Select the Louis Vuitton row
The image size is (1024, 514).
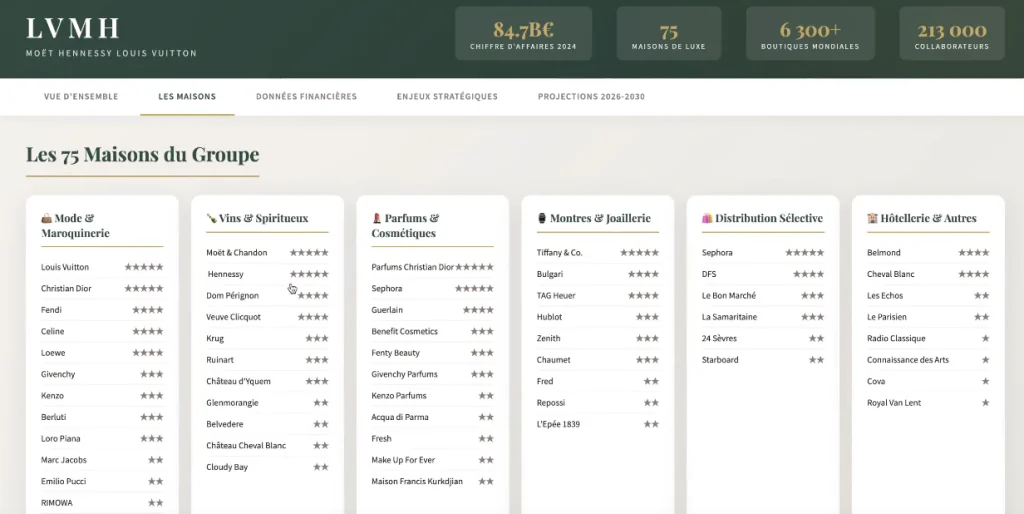point(102,267)
